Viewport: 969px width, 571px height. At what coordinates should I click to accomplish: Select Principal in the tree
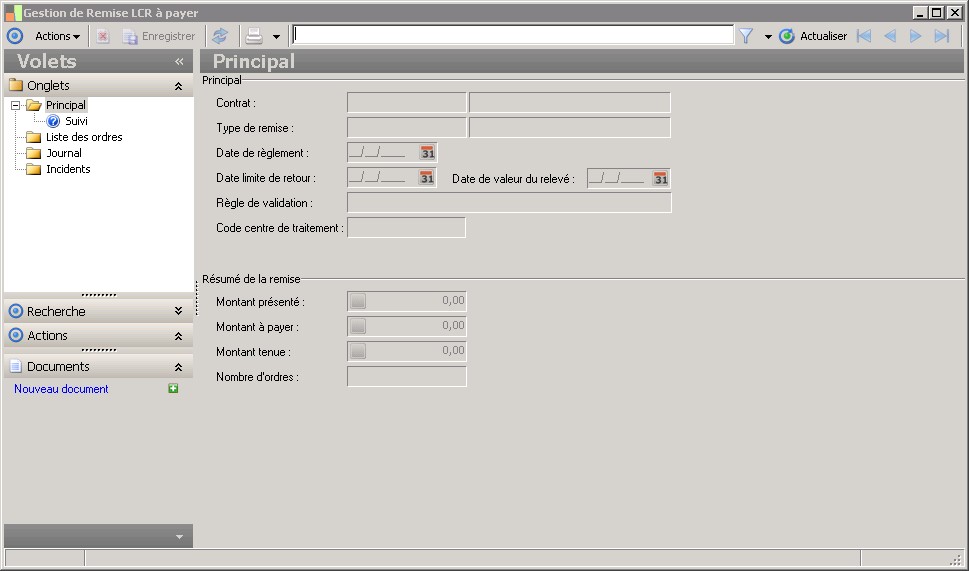point(66,105)
